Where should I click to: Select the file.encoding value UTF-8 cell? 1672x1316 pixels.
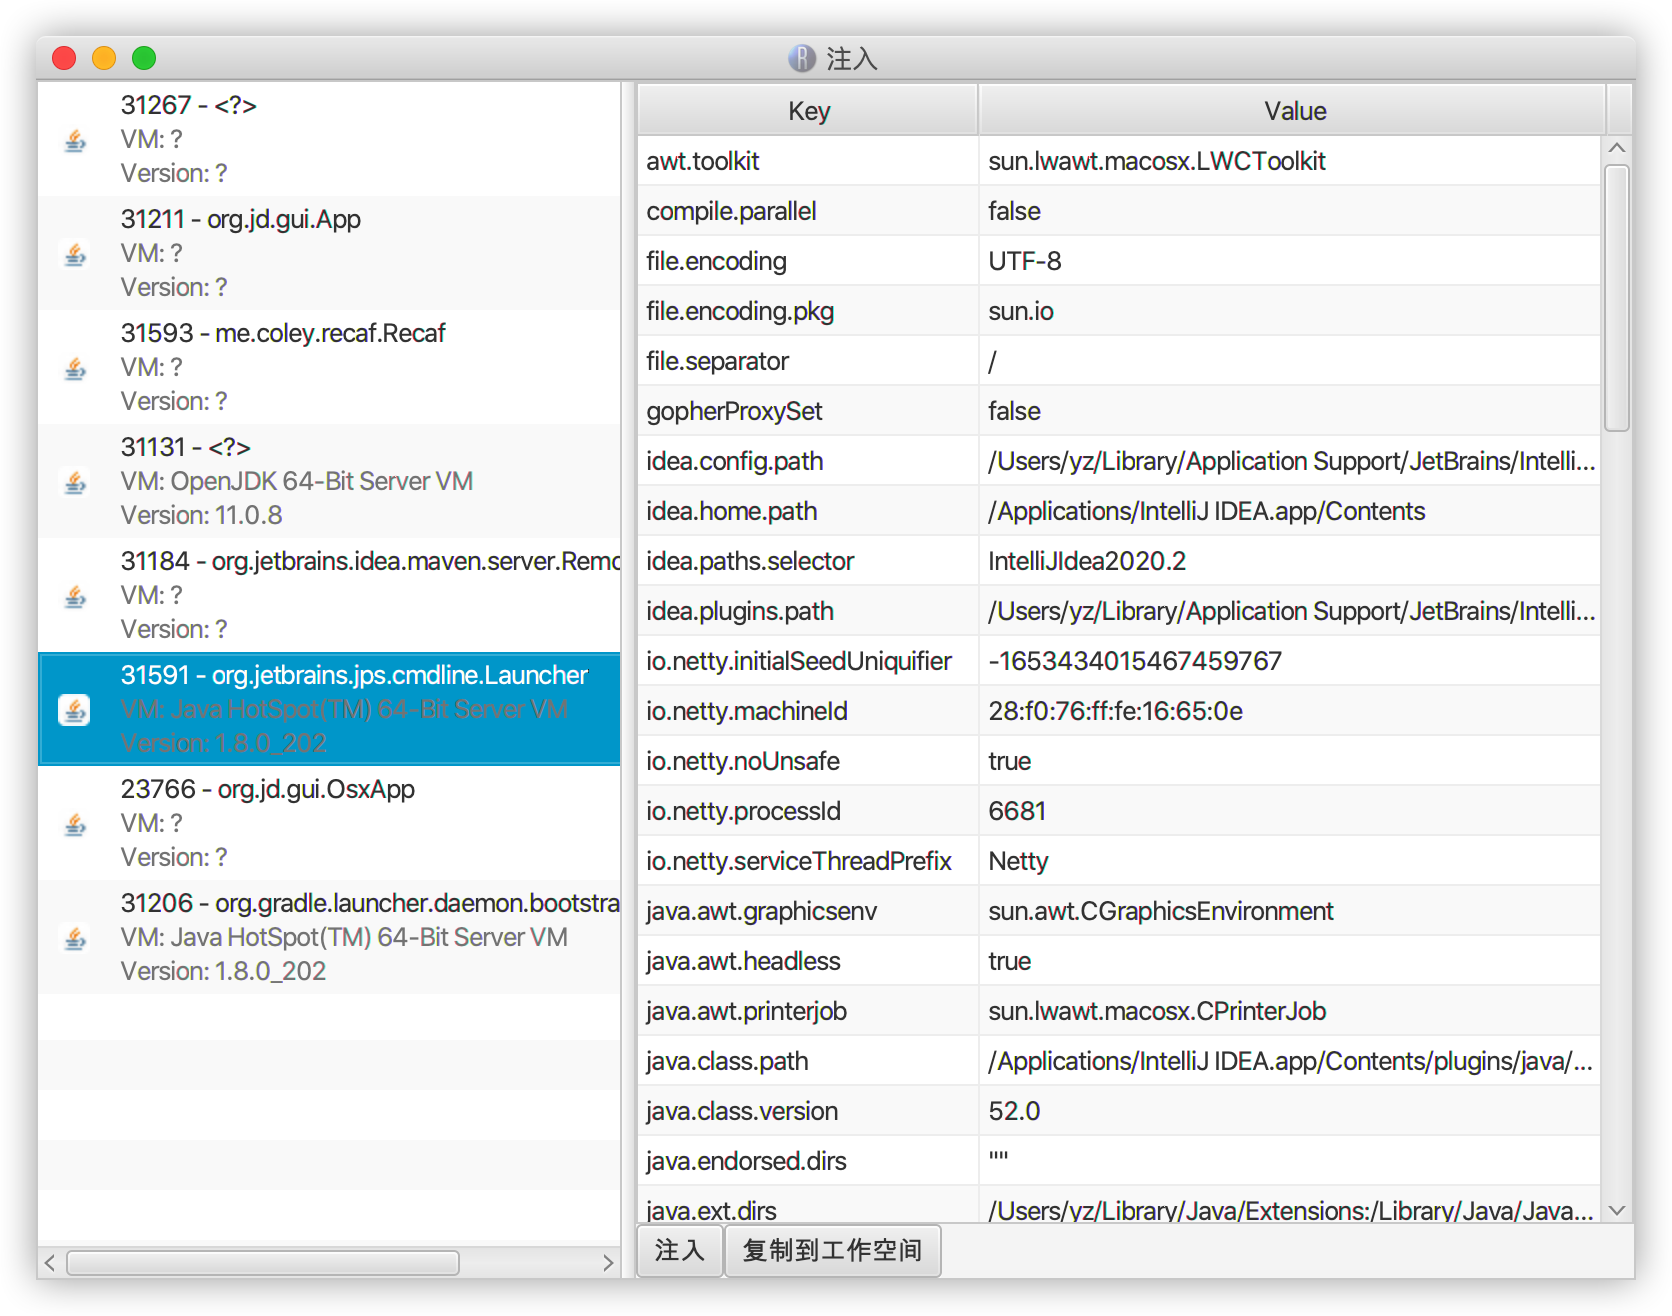pos(1024,261)
